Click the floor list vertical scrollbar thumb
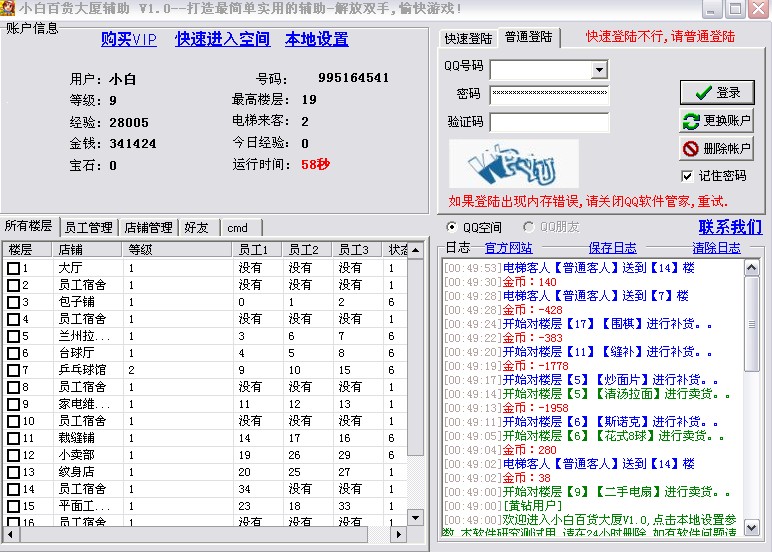This screenshot has height=552, width=772. (x=416, y=357)
